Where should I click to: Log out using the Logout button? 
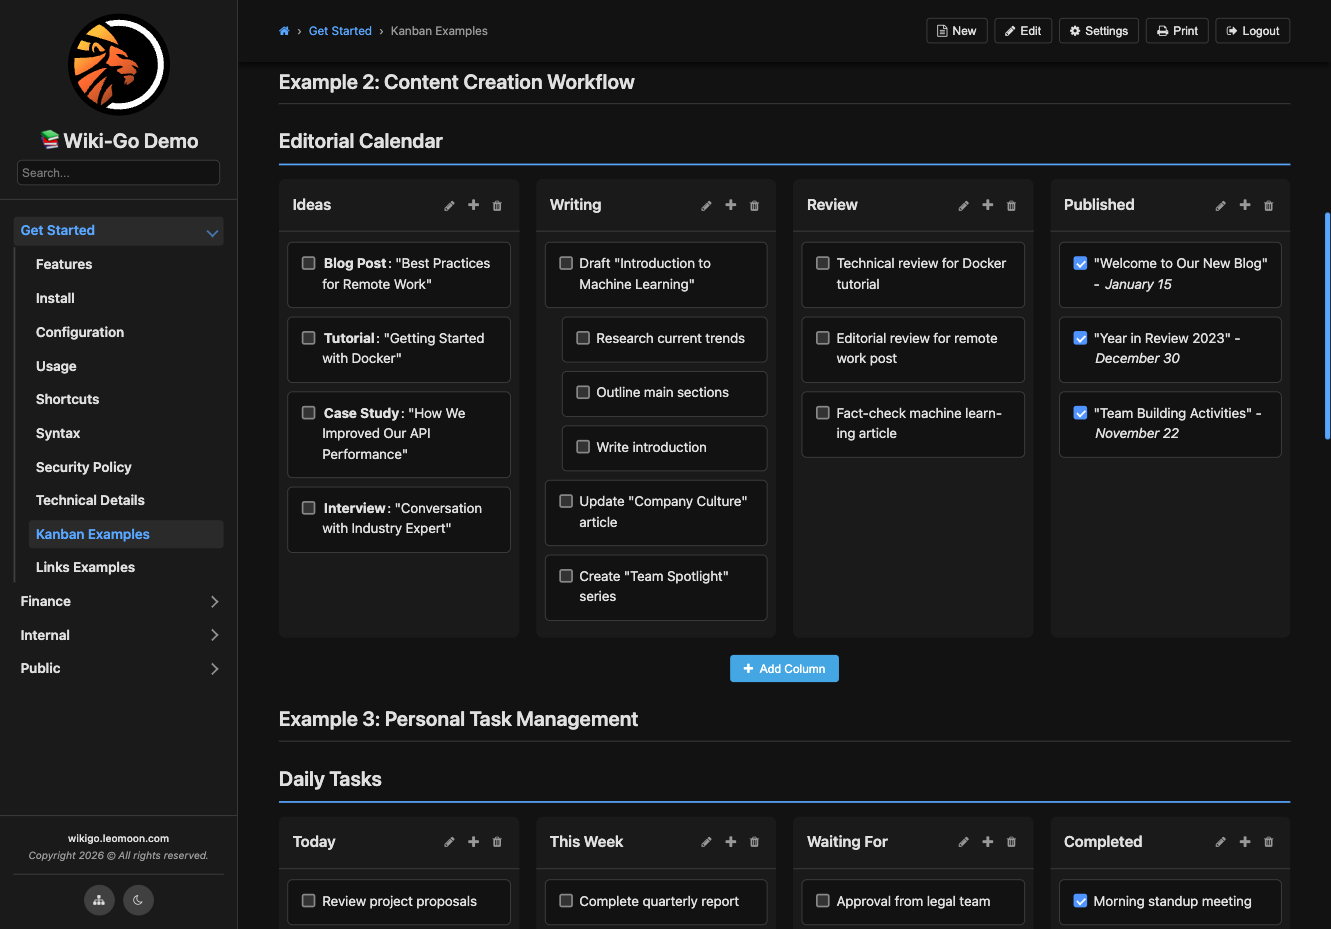[1253, 31]
